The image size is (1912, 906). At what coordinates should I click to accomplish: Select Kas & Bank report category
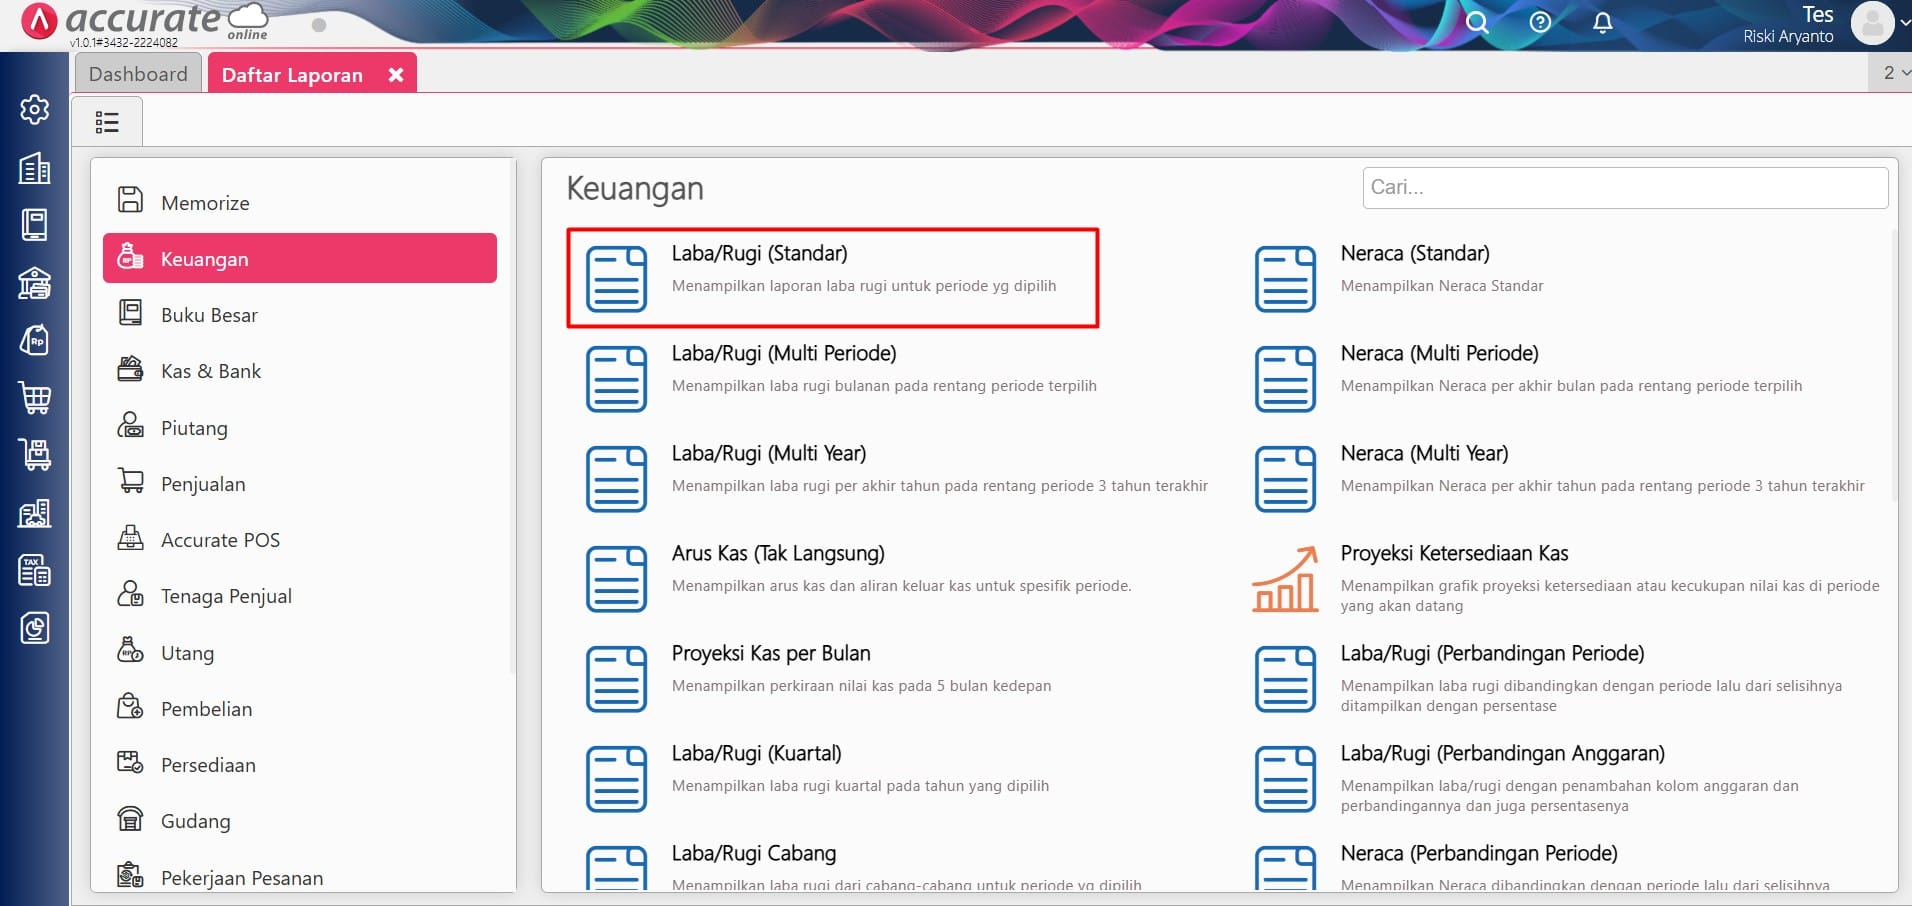point(210,371)
